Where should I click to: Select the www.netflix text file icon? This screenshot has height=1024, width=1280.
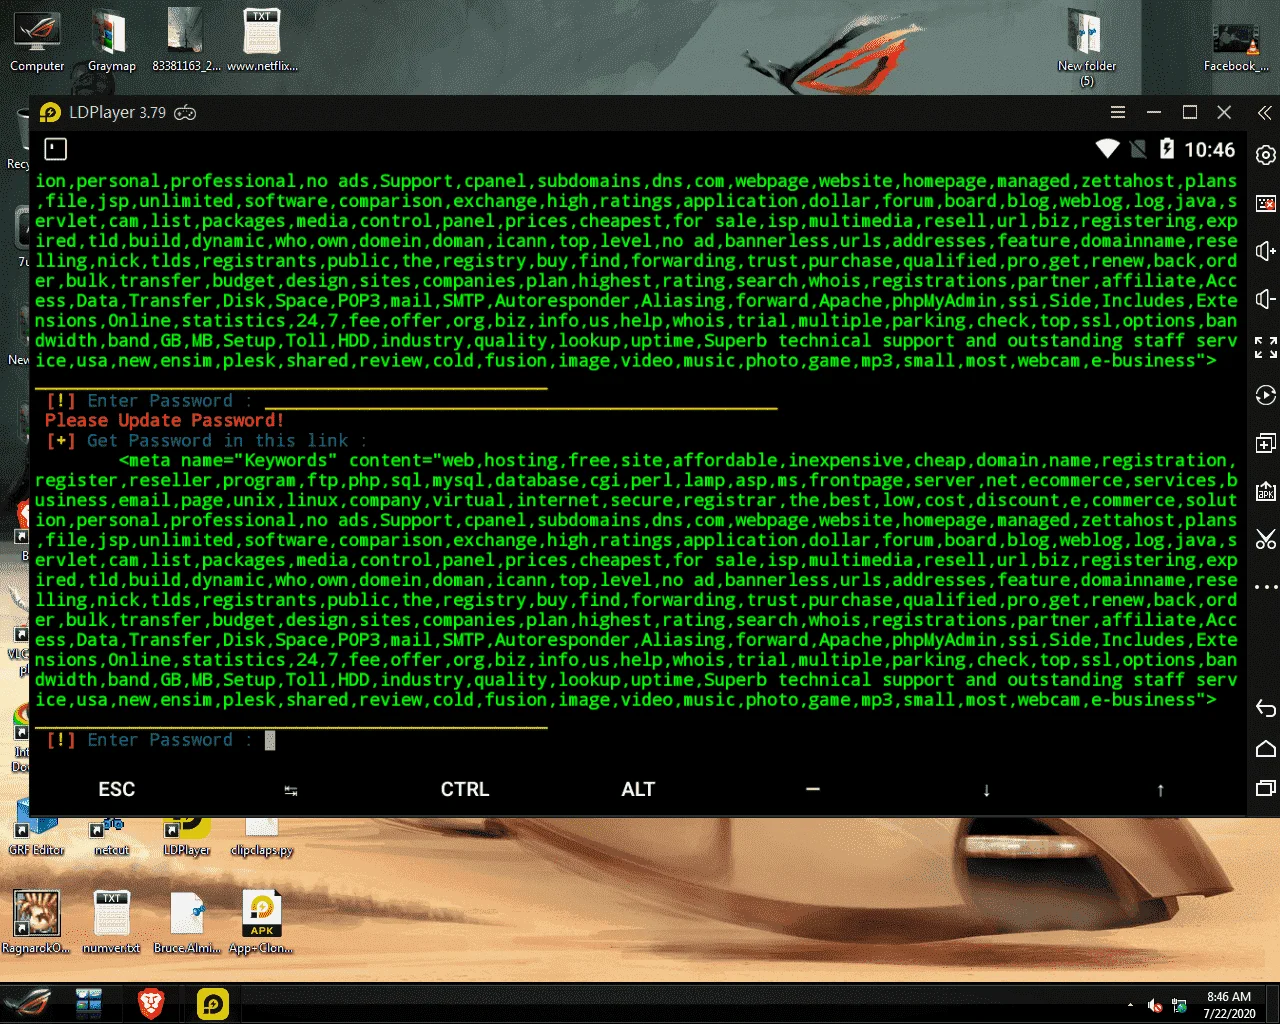click(x=262, y=41)
